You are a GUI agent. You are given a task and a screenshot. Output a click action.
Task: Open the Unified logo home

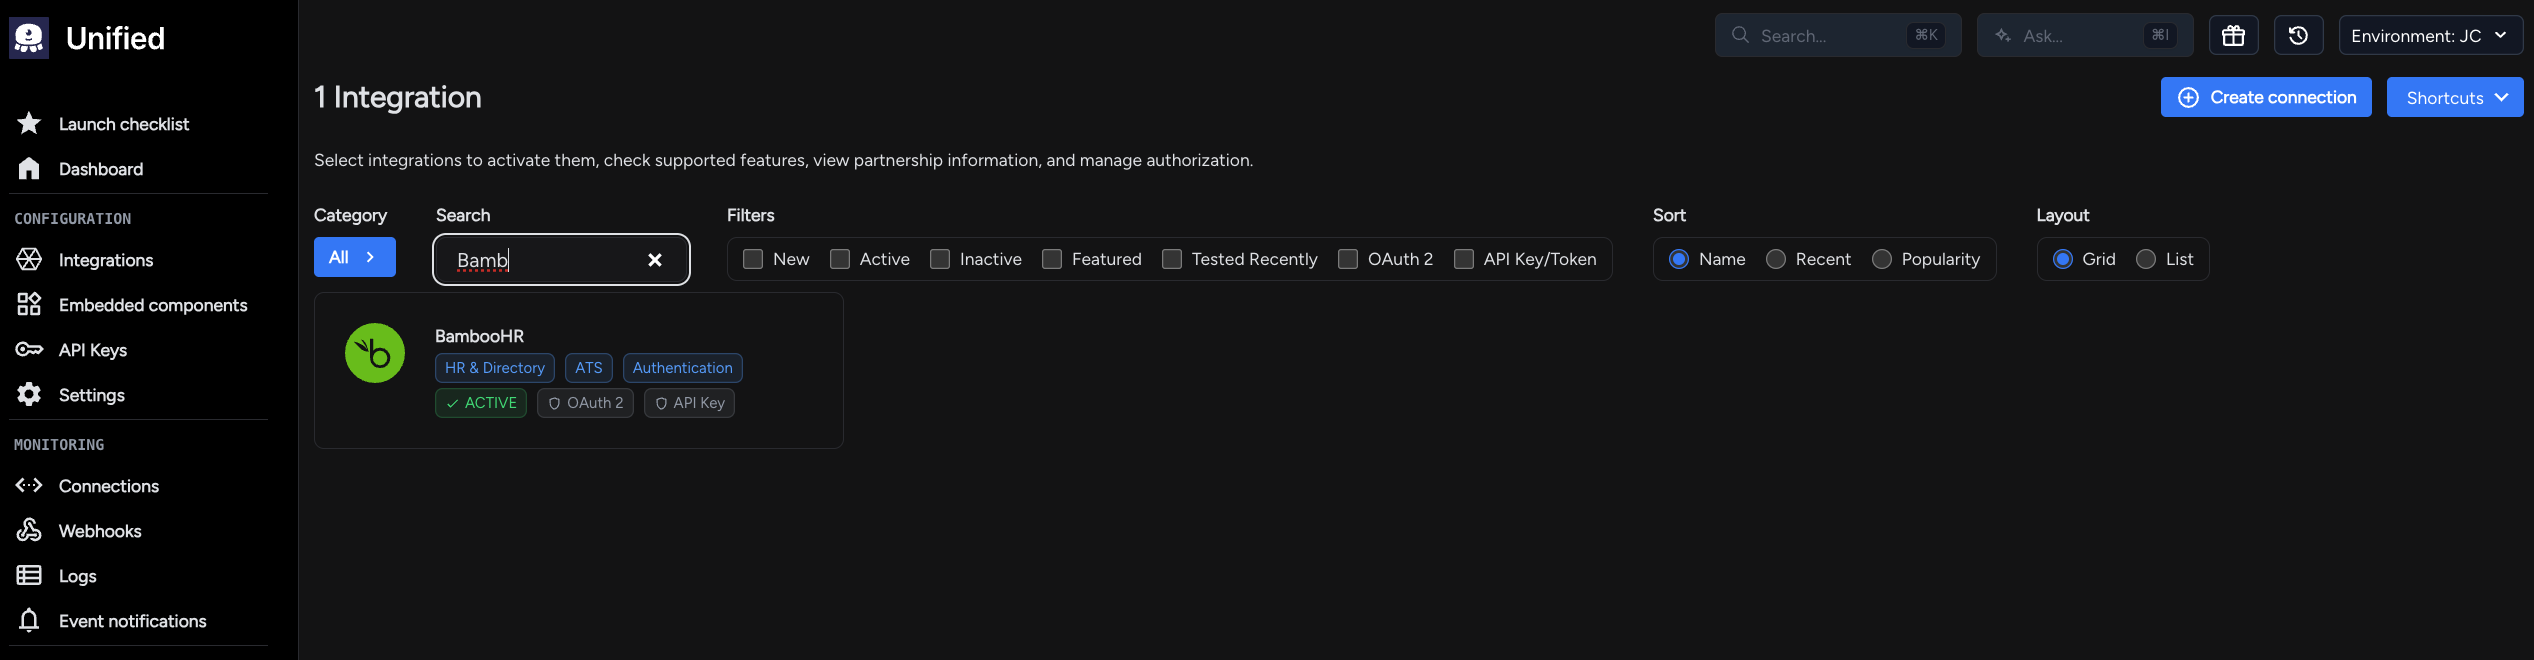pyautogui.click(x=88, y=38)
